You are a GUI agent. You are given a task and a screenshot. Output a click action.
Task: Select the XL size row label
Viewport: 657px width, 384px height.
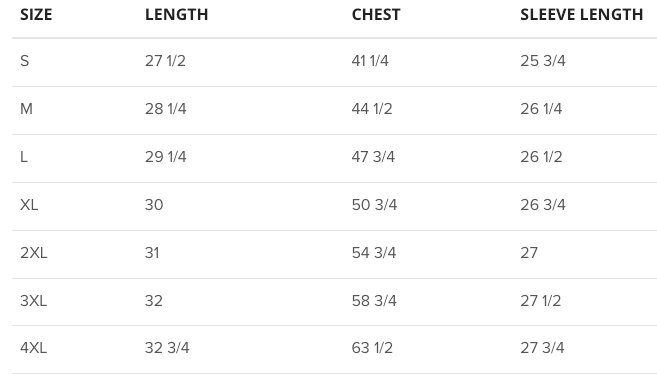pyautogui.click(x=29, y=205)
